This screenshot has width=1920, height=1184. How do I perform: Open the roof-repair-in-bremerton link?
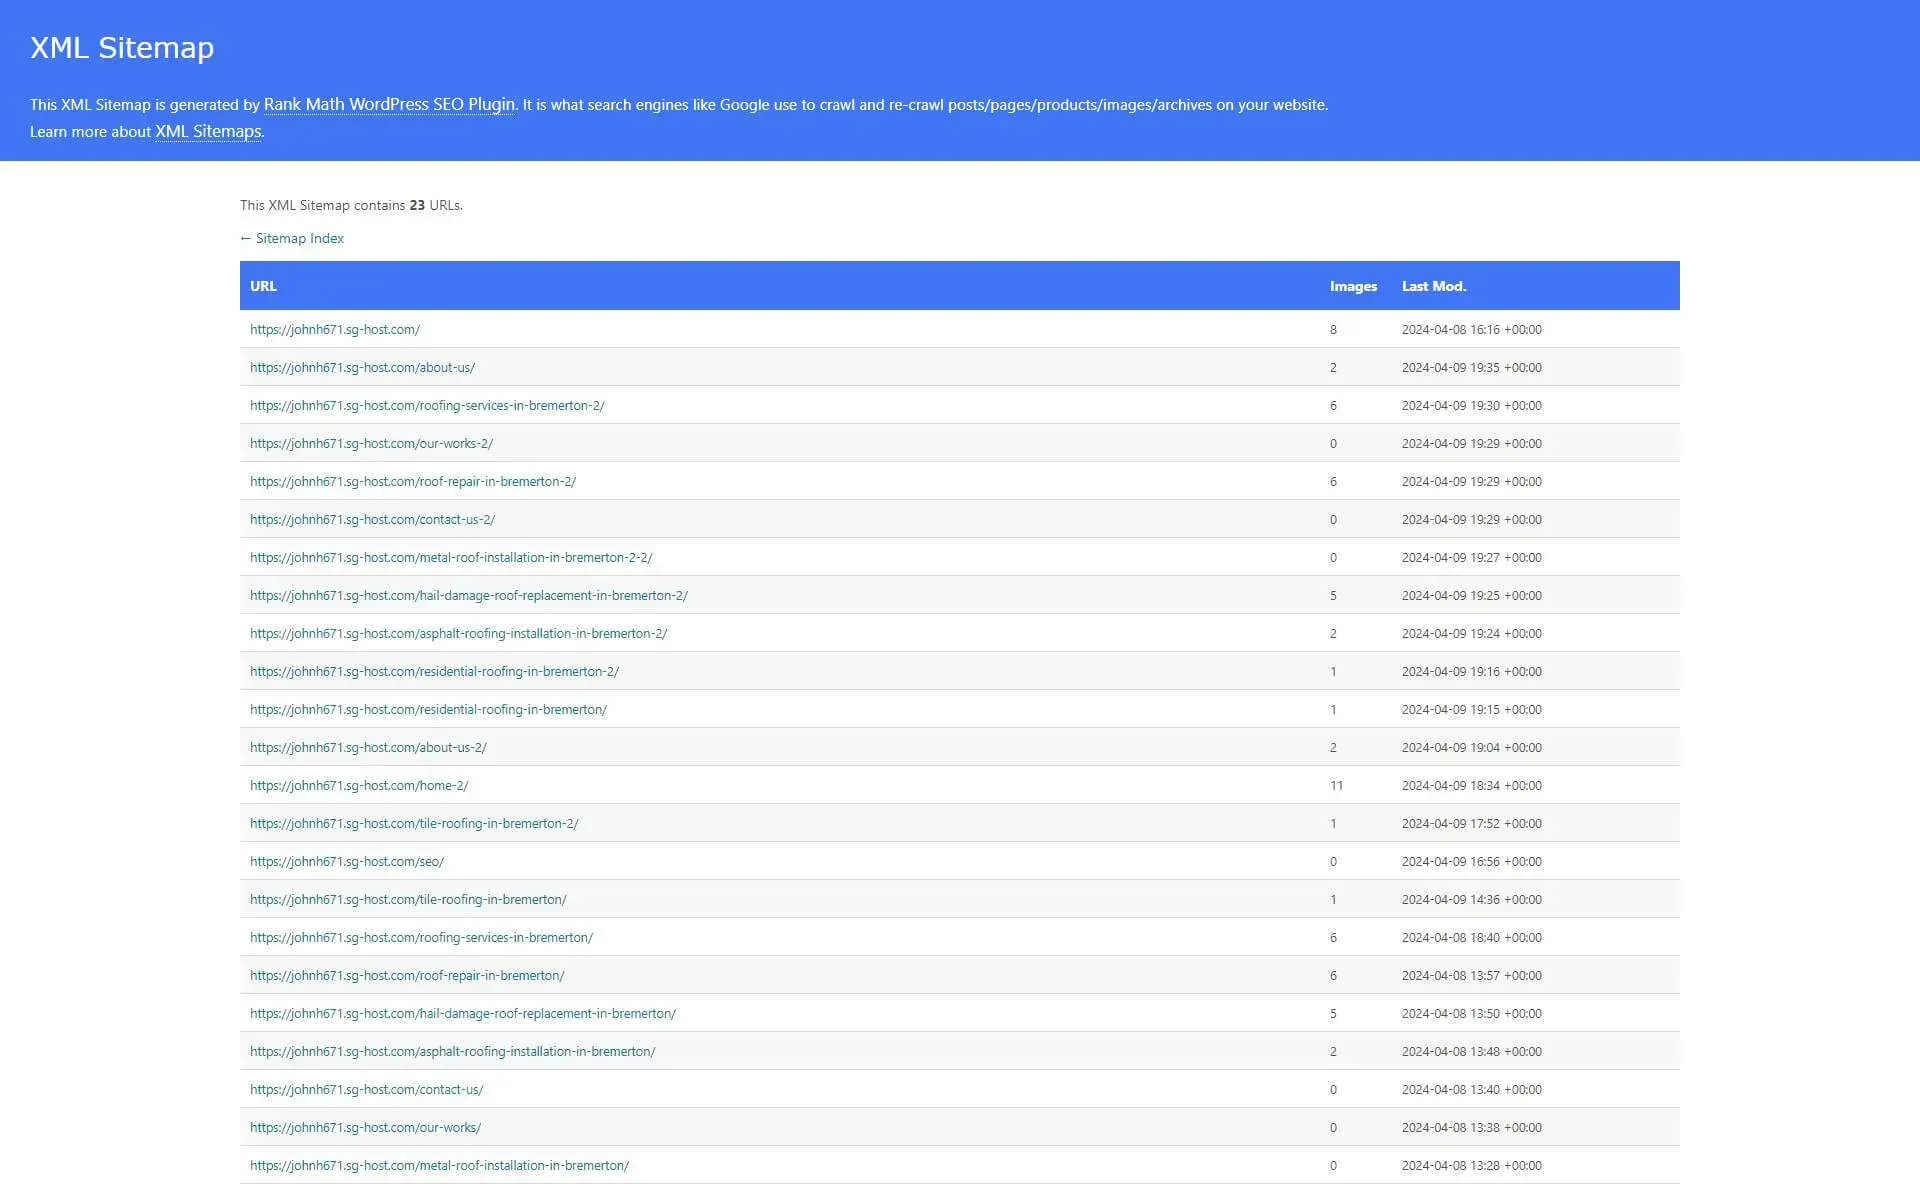pyautogui.click(x=406, y=975)
